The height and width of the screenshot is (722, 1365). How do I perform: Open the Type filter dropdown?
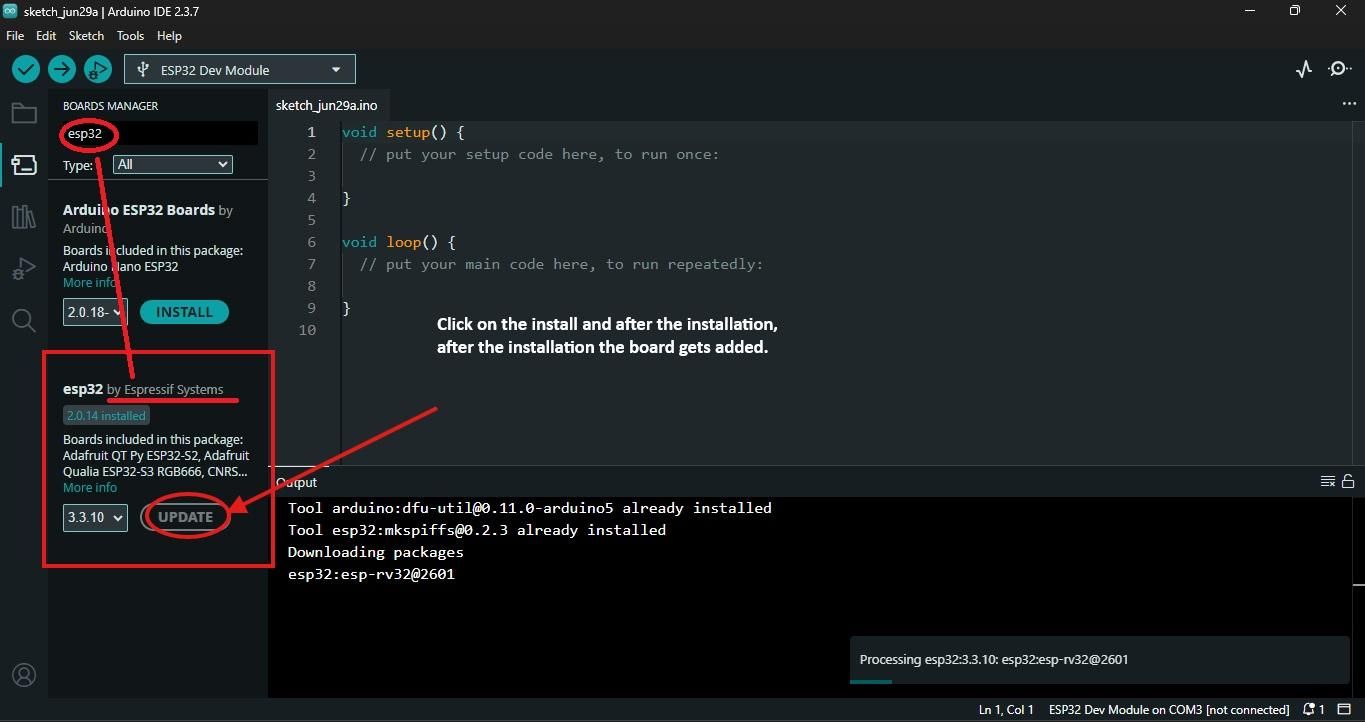point(173,164)
